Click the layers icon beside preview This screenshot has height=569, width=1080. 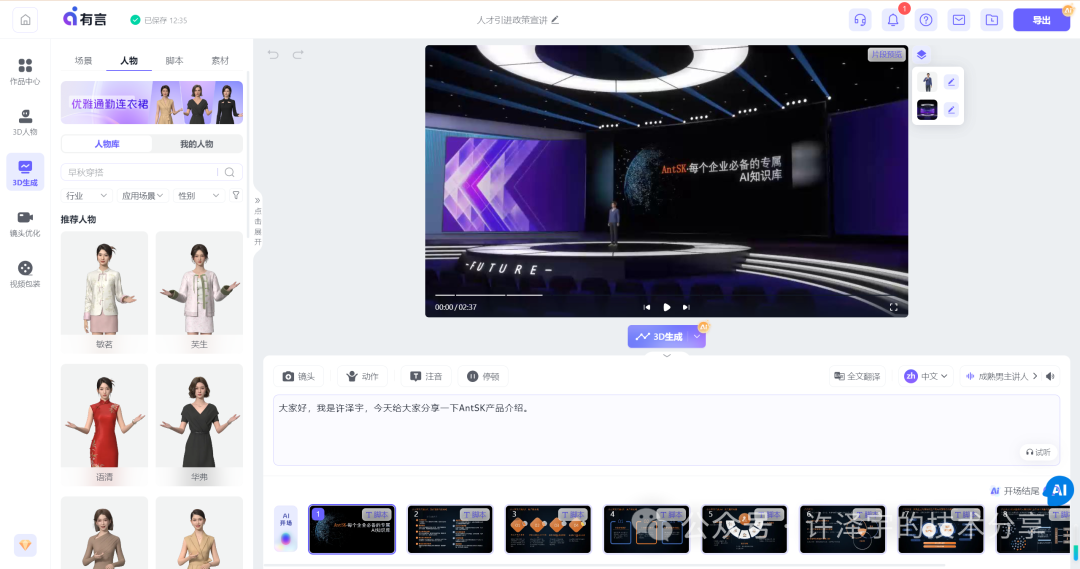click(922, 54)
